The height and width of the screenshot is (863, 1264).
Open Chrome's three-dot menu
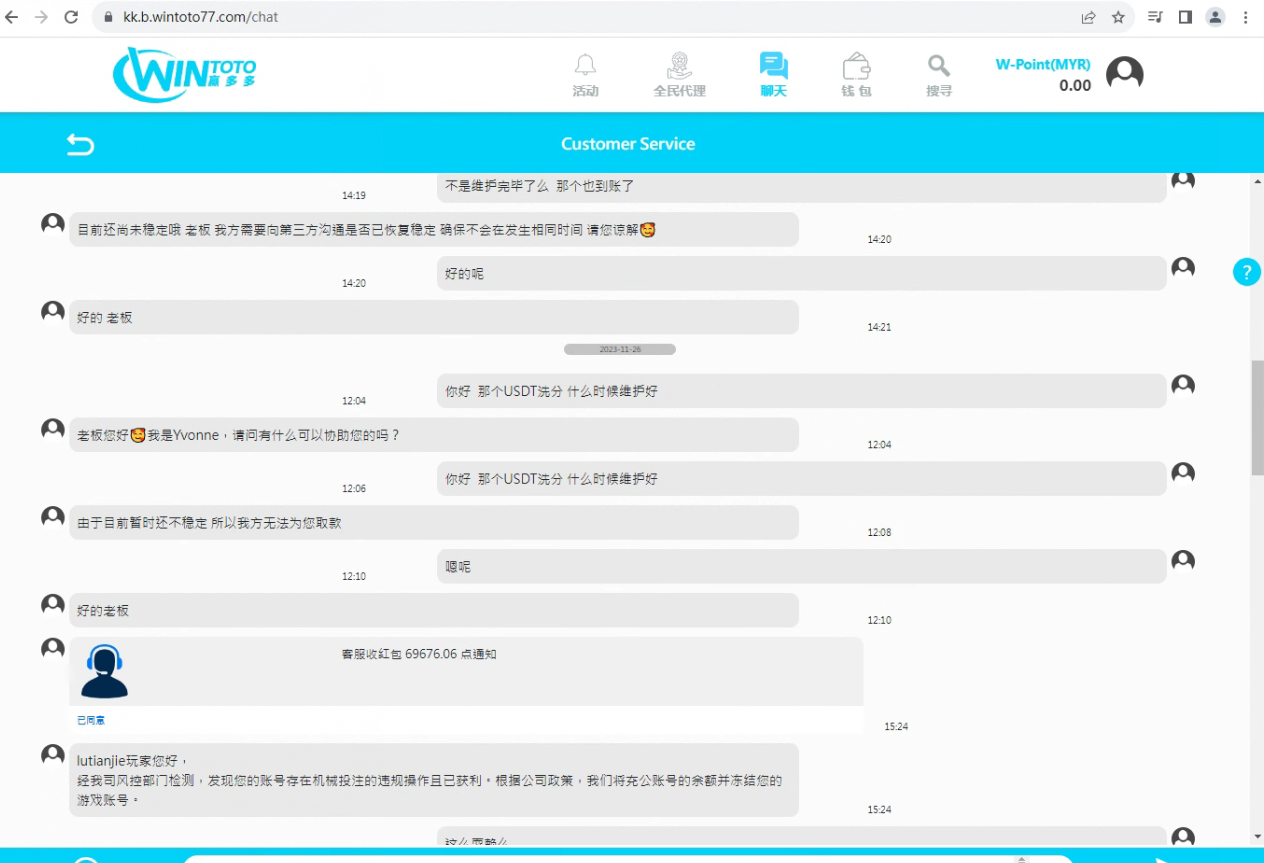pos(1246,17)
